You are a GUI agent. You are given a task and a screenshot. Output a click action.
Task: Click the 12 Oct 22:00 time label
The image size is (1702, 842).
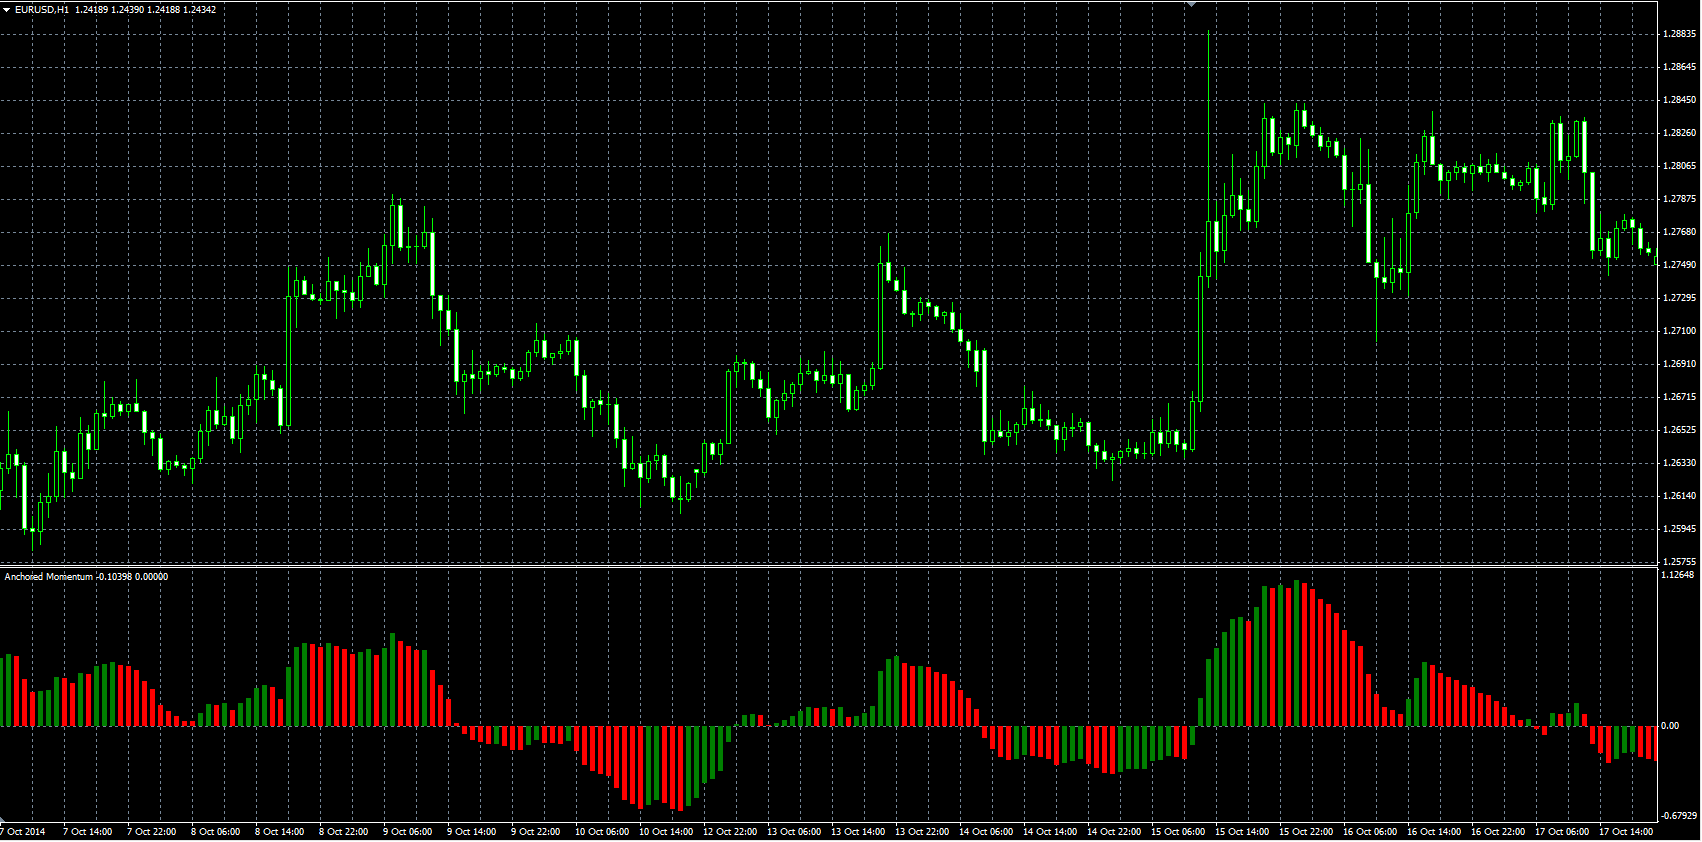[730, 832]
